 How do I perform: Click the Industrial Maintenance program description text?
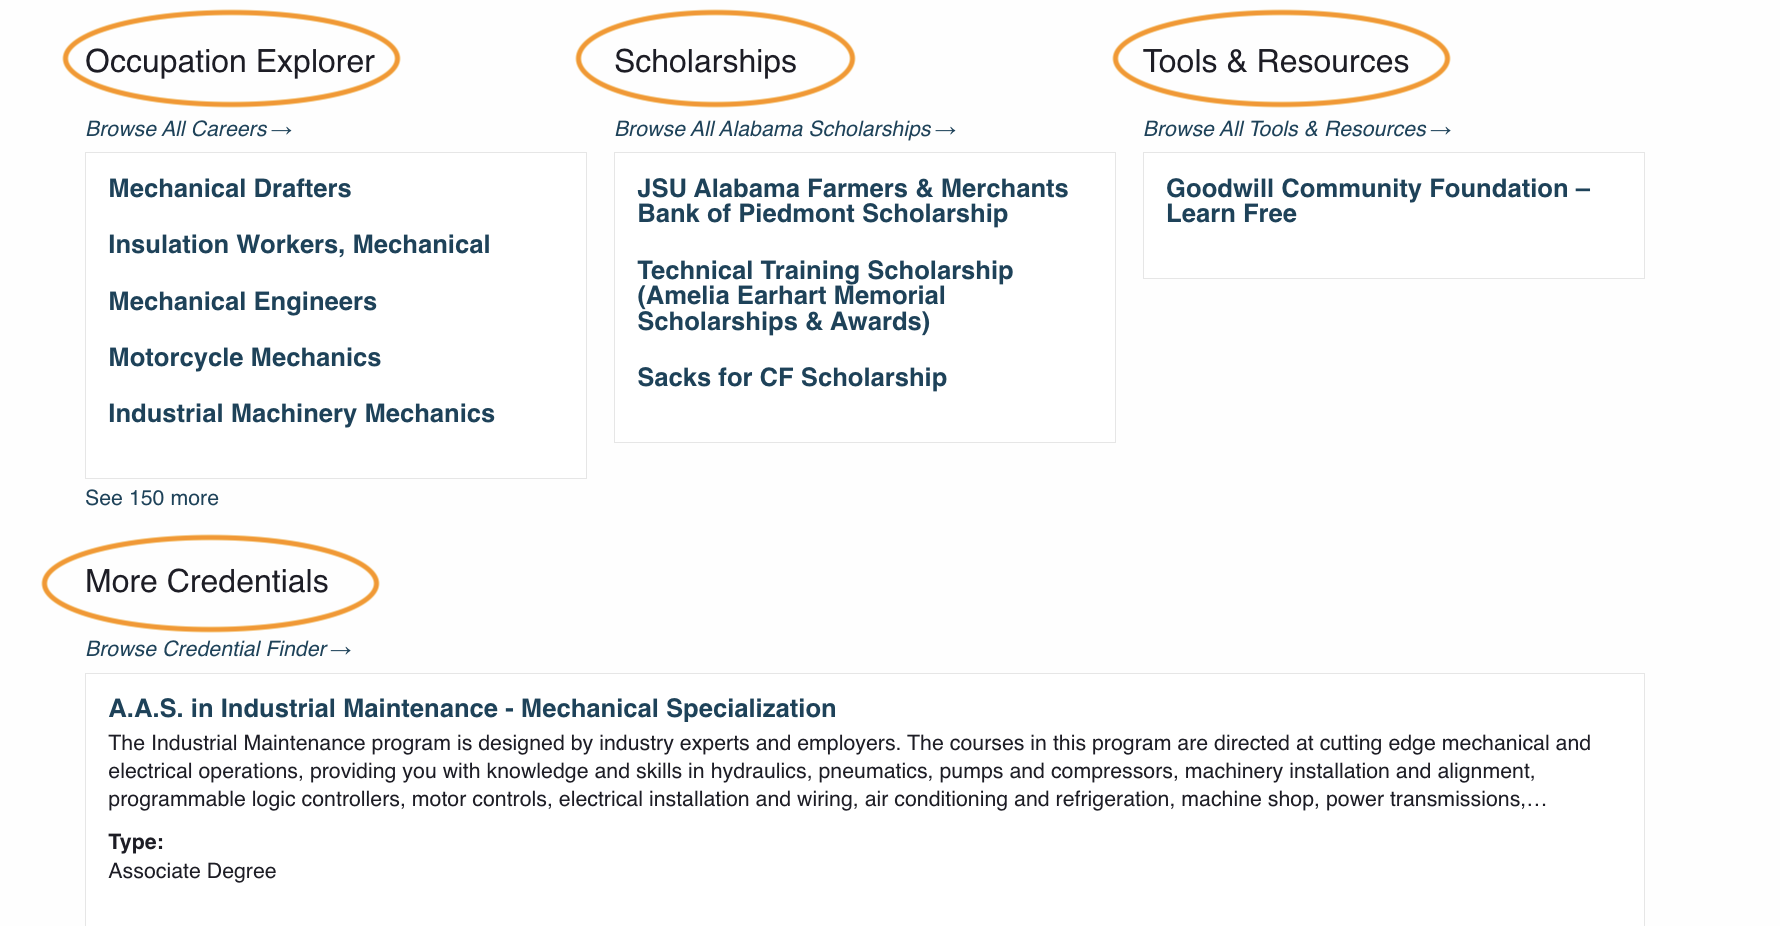(848, 771)
